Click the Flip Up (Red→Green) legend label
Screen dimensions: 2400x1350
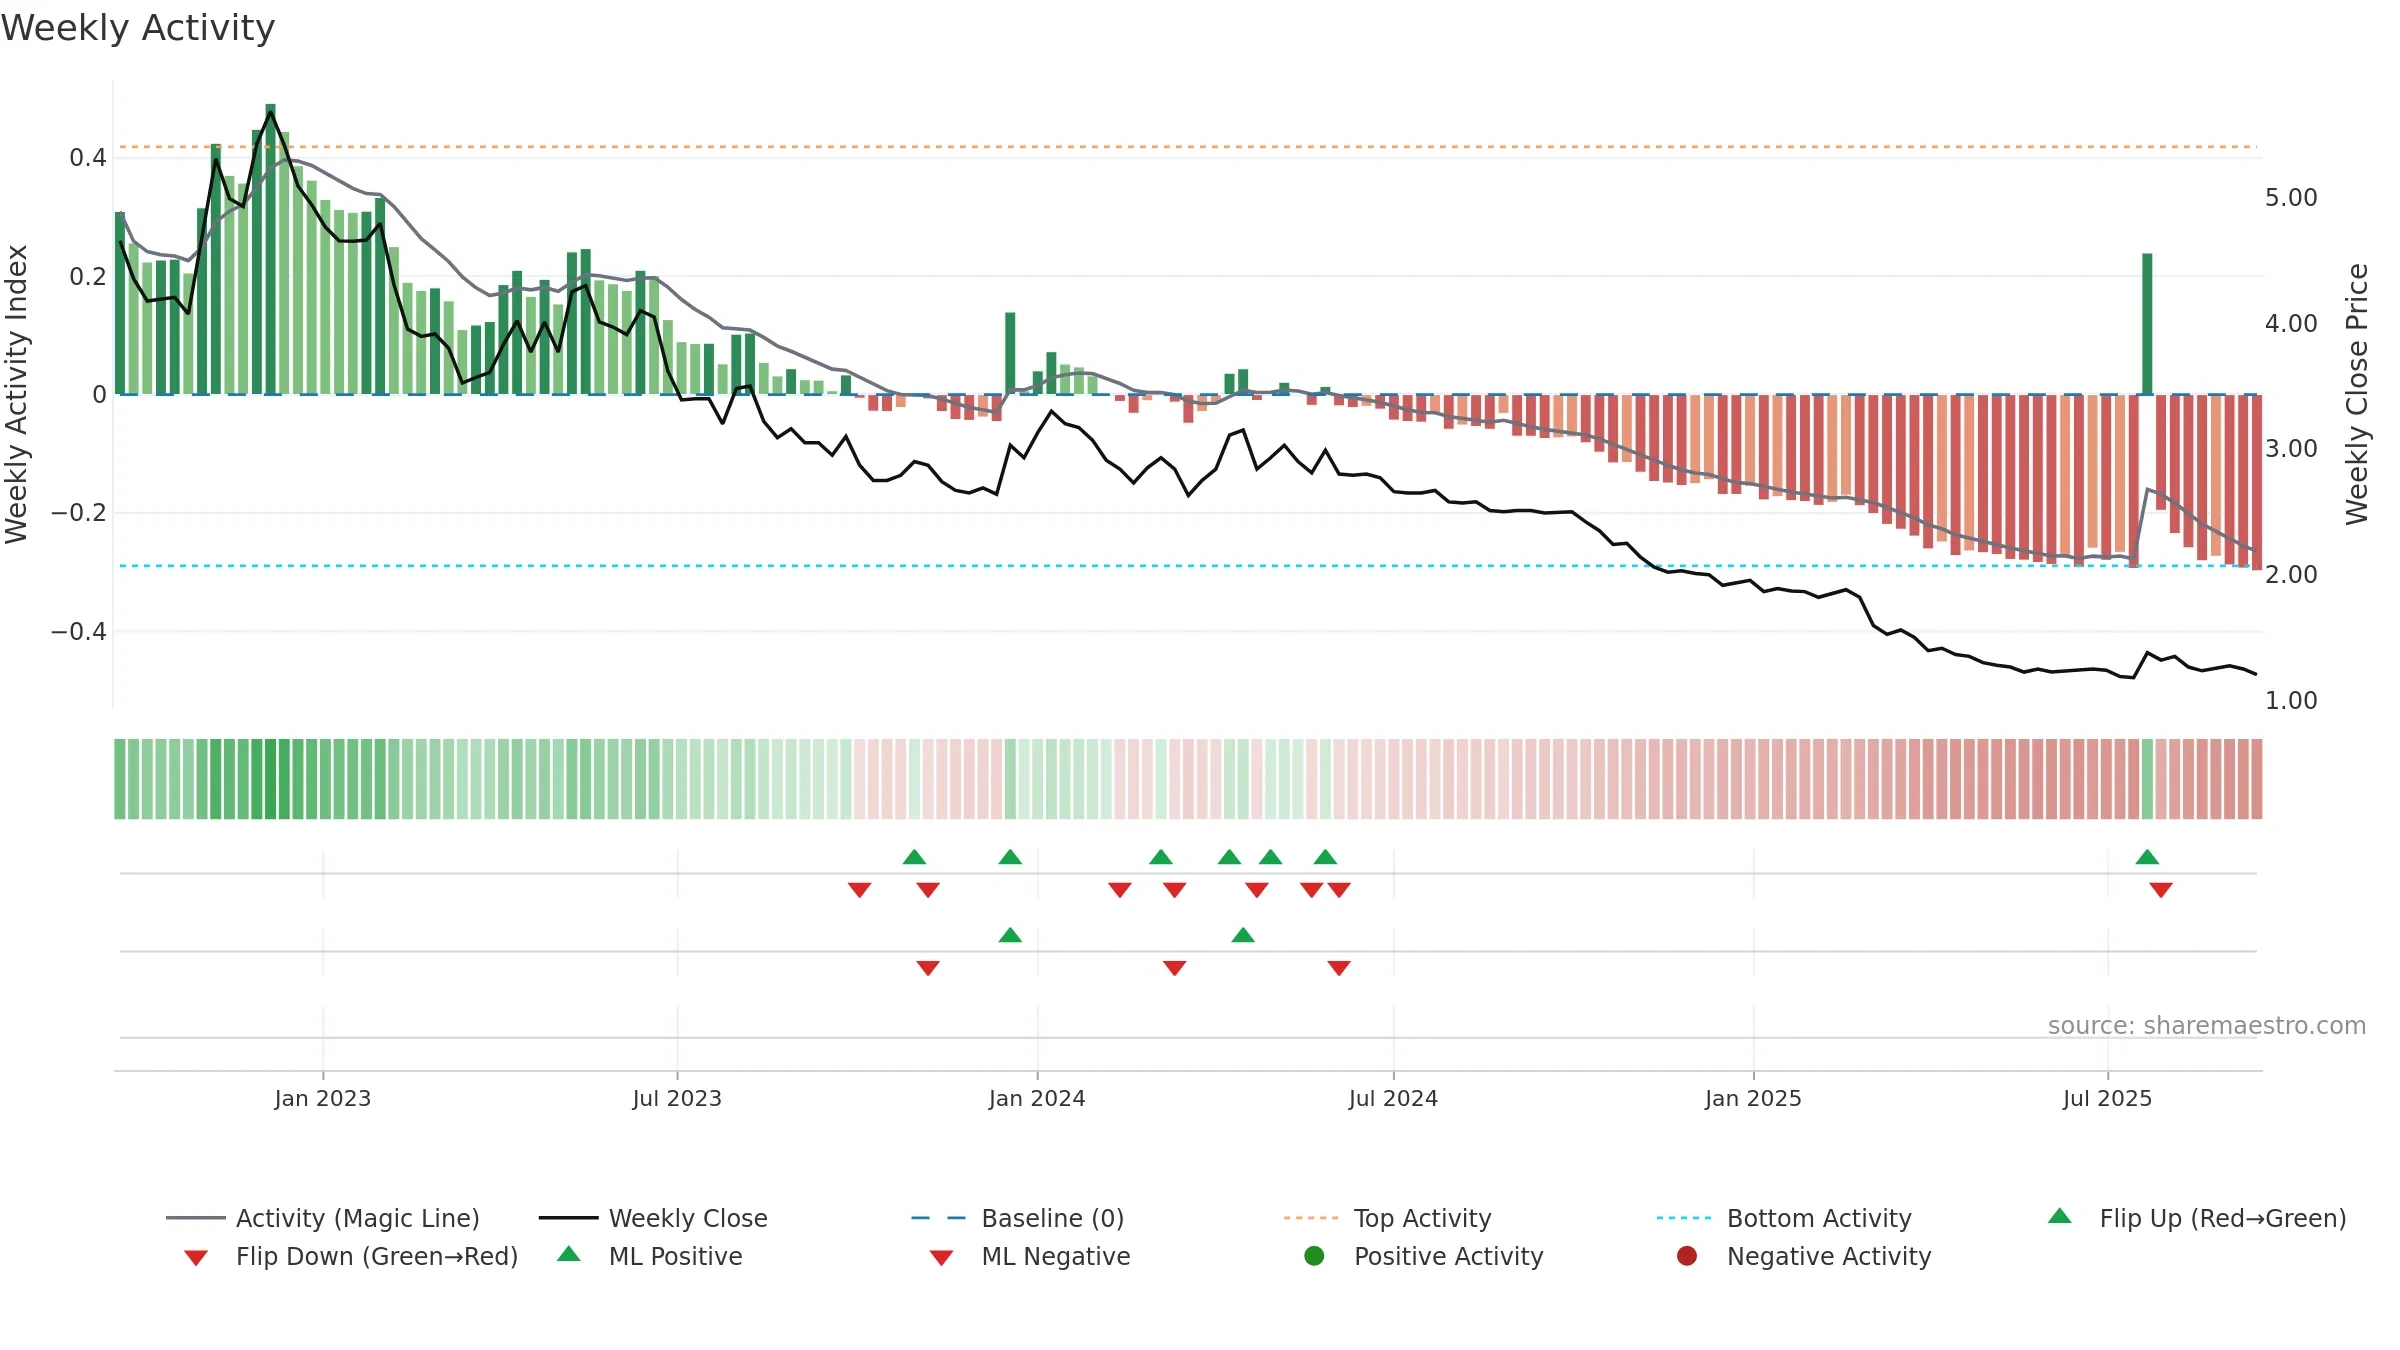(2223, 1218)
